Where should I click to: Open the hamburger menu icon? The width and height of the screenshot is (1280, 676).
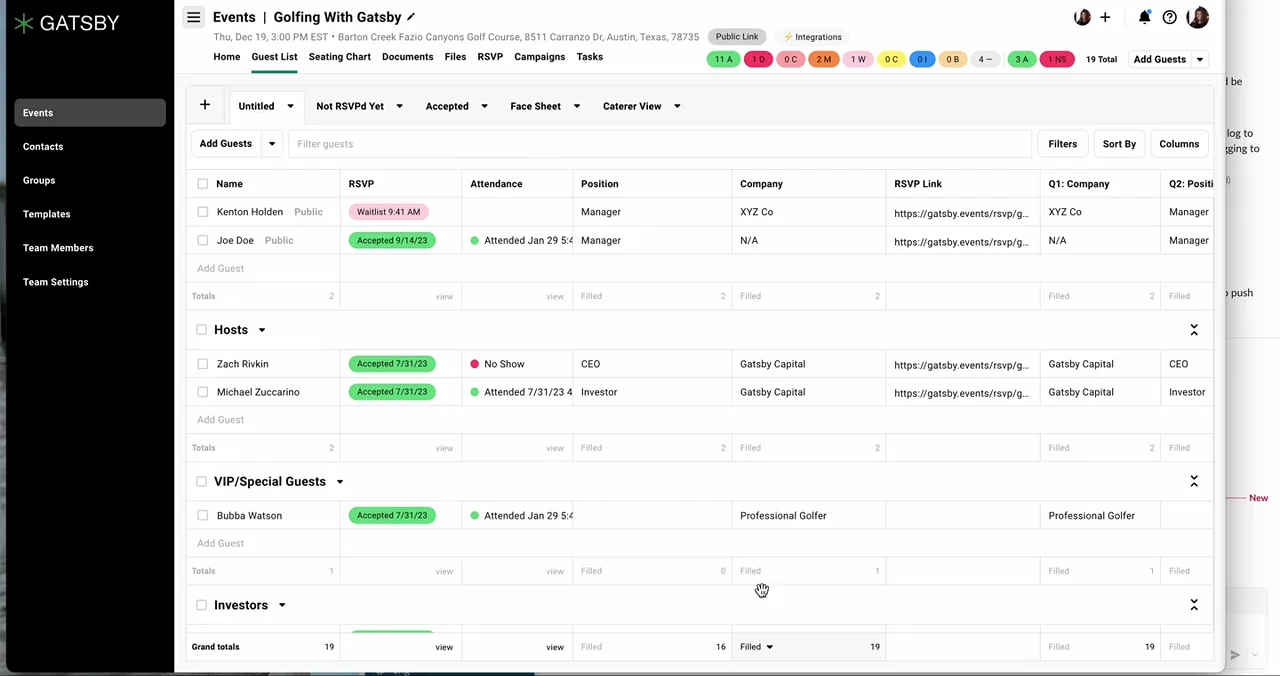tap(194, 17)
